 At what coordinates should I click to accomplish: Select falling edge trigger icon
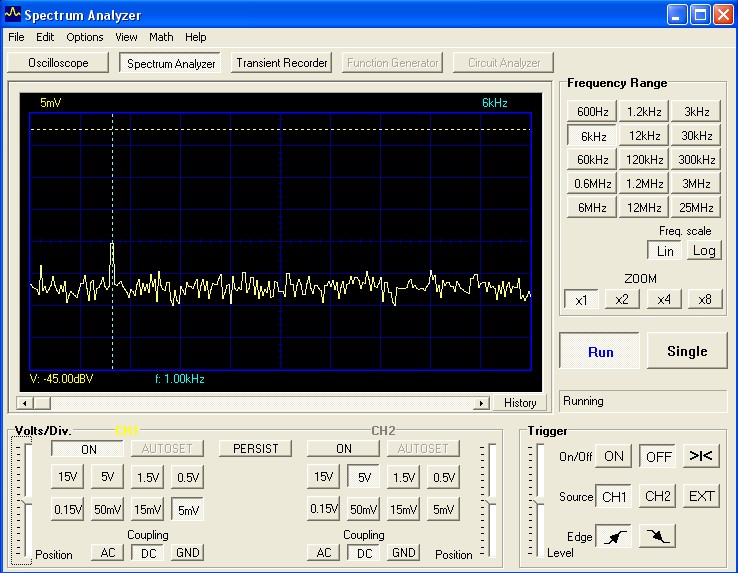(657, 536)
